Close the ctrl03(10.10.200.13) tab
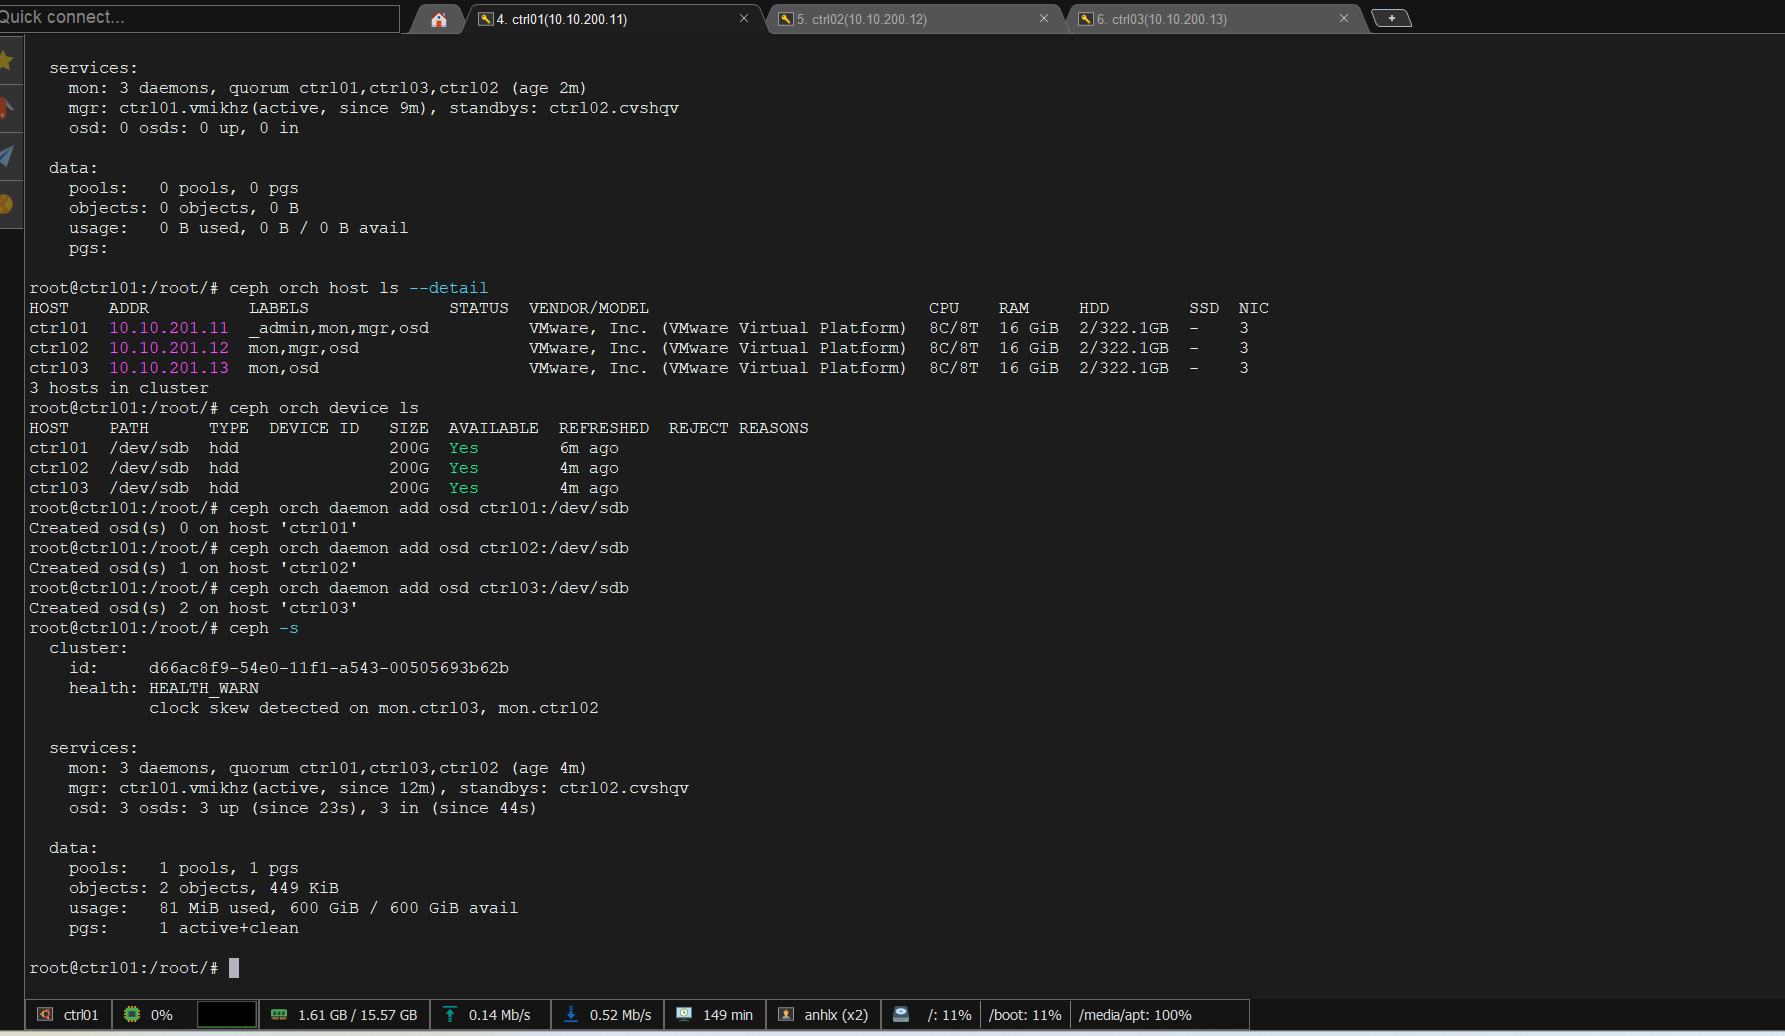1785x1036 pixels. click(1344, 18)
